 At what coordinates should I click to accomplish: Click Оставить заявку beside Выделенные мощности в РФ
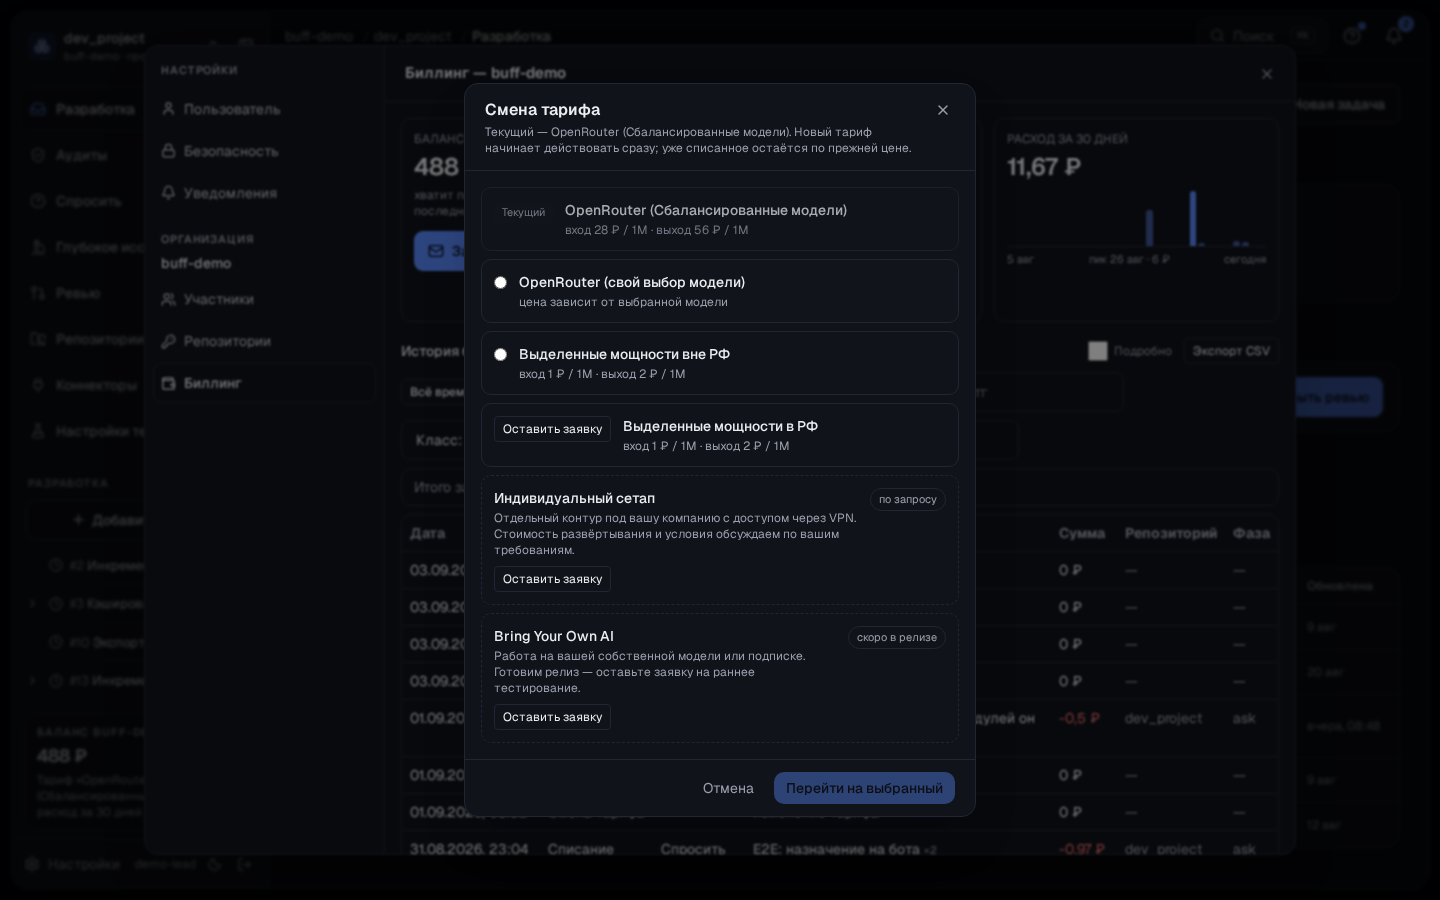pyautogui.click(x=552, y=429)
